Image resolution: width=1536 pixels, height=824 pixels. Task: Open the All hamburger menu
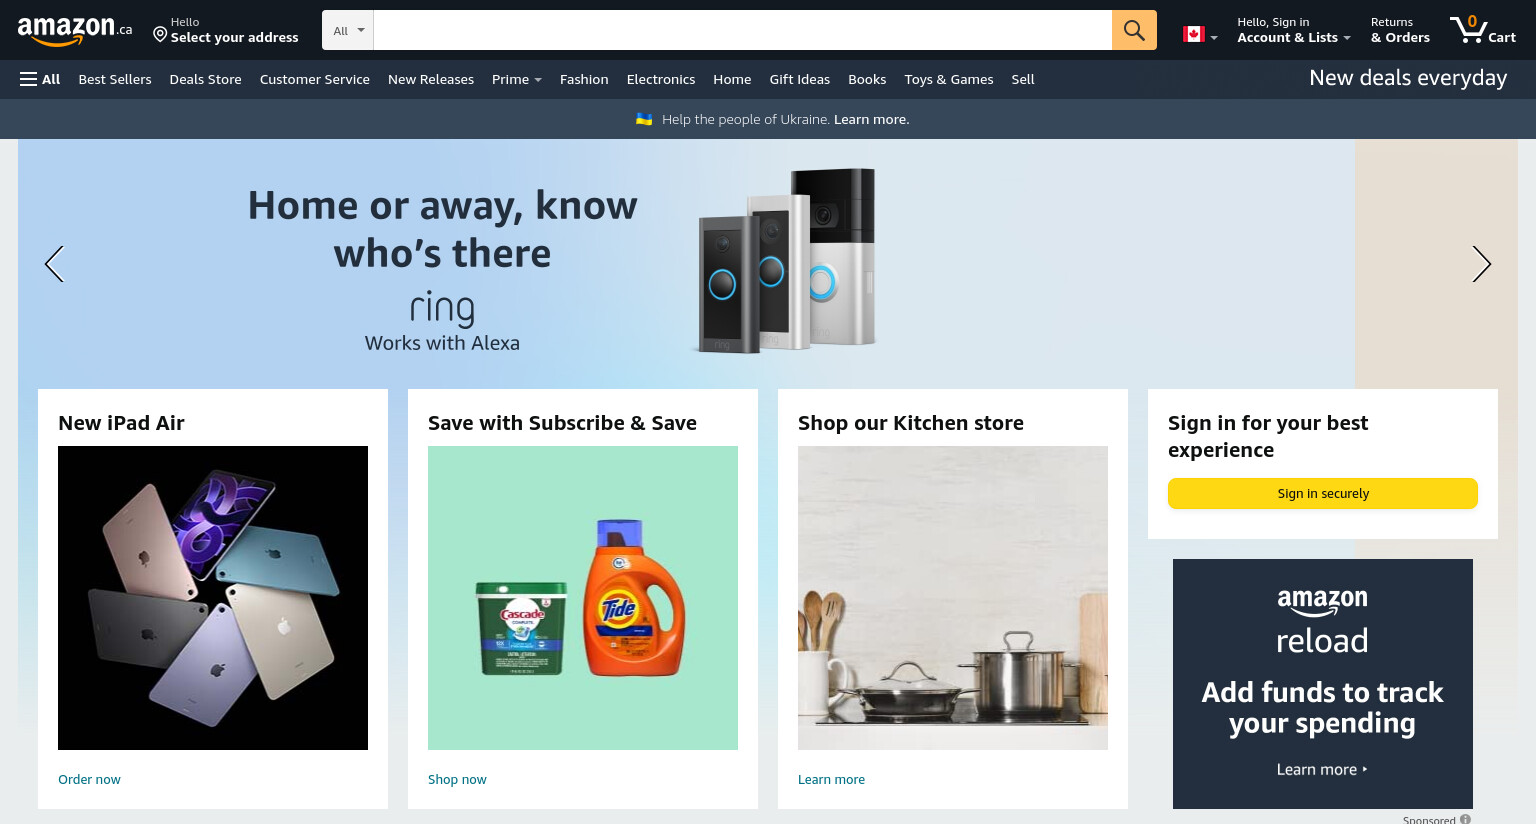pos(40,79)
